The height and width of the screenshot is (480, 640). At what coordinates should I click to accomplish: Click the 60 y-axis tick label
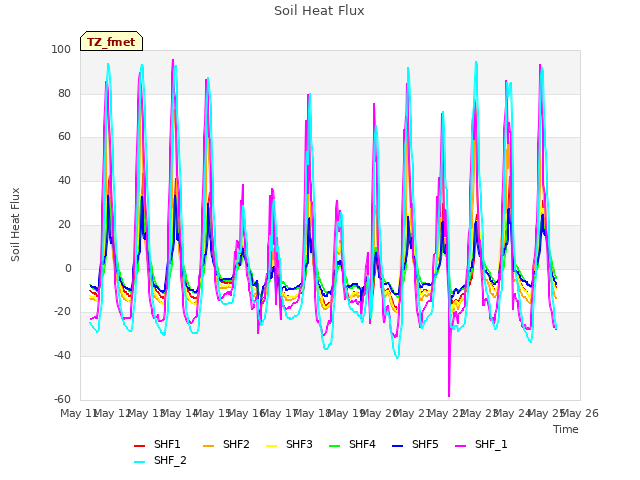[x=64, y=136]
